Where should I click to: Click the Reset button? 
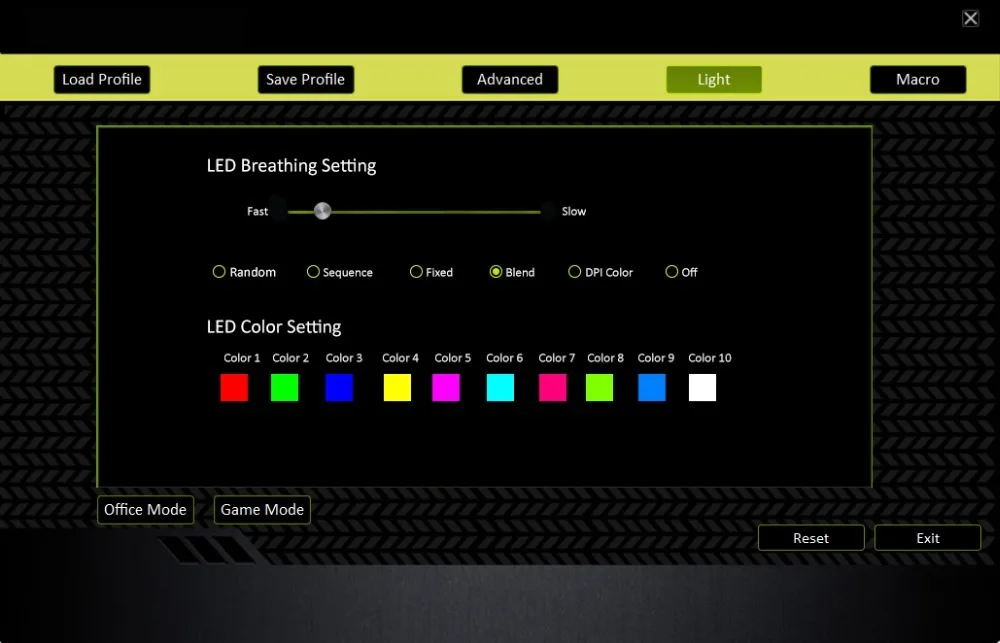pos(811,538)
